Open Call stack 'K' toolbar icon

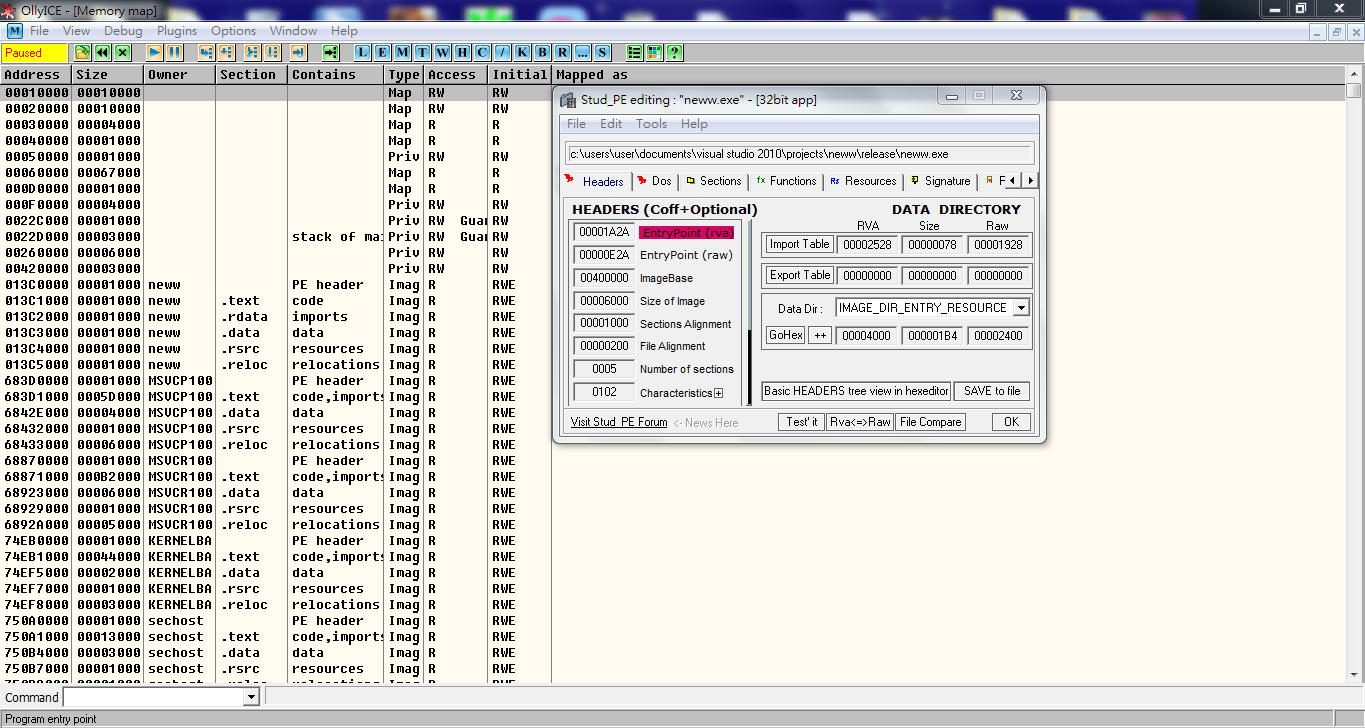tap(523, 52)
